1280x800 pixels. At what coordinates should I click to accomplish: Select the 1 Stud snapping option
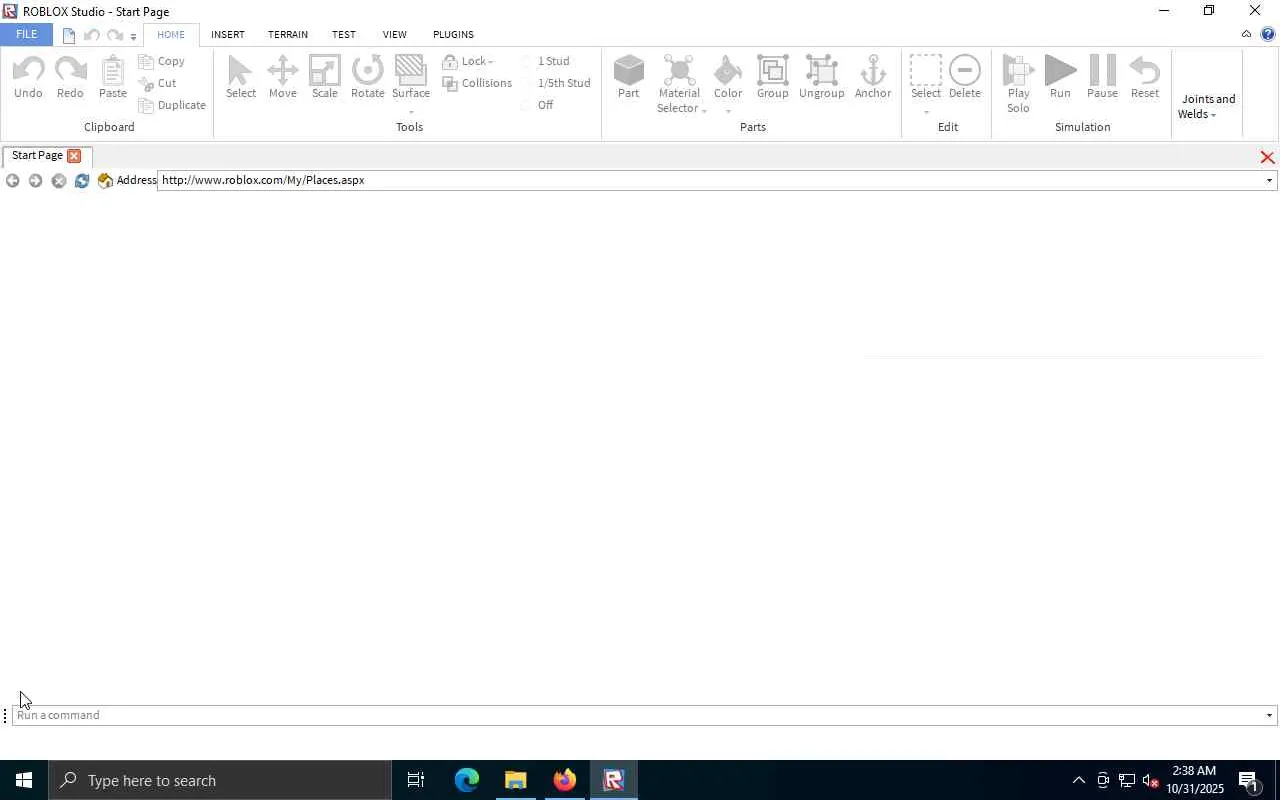point(545,61)
